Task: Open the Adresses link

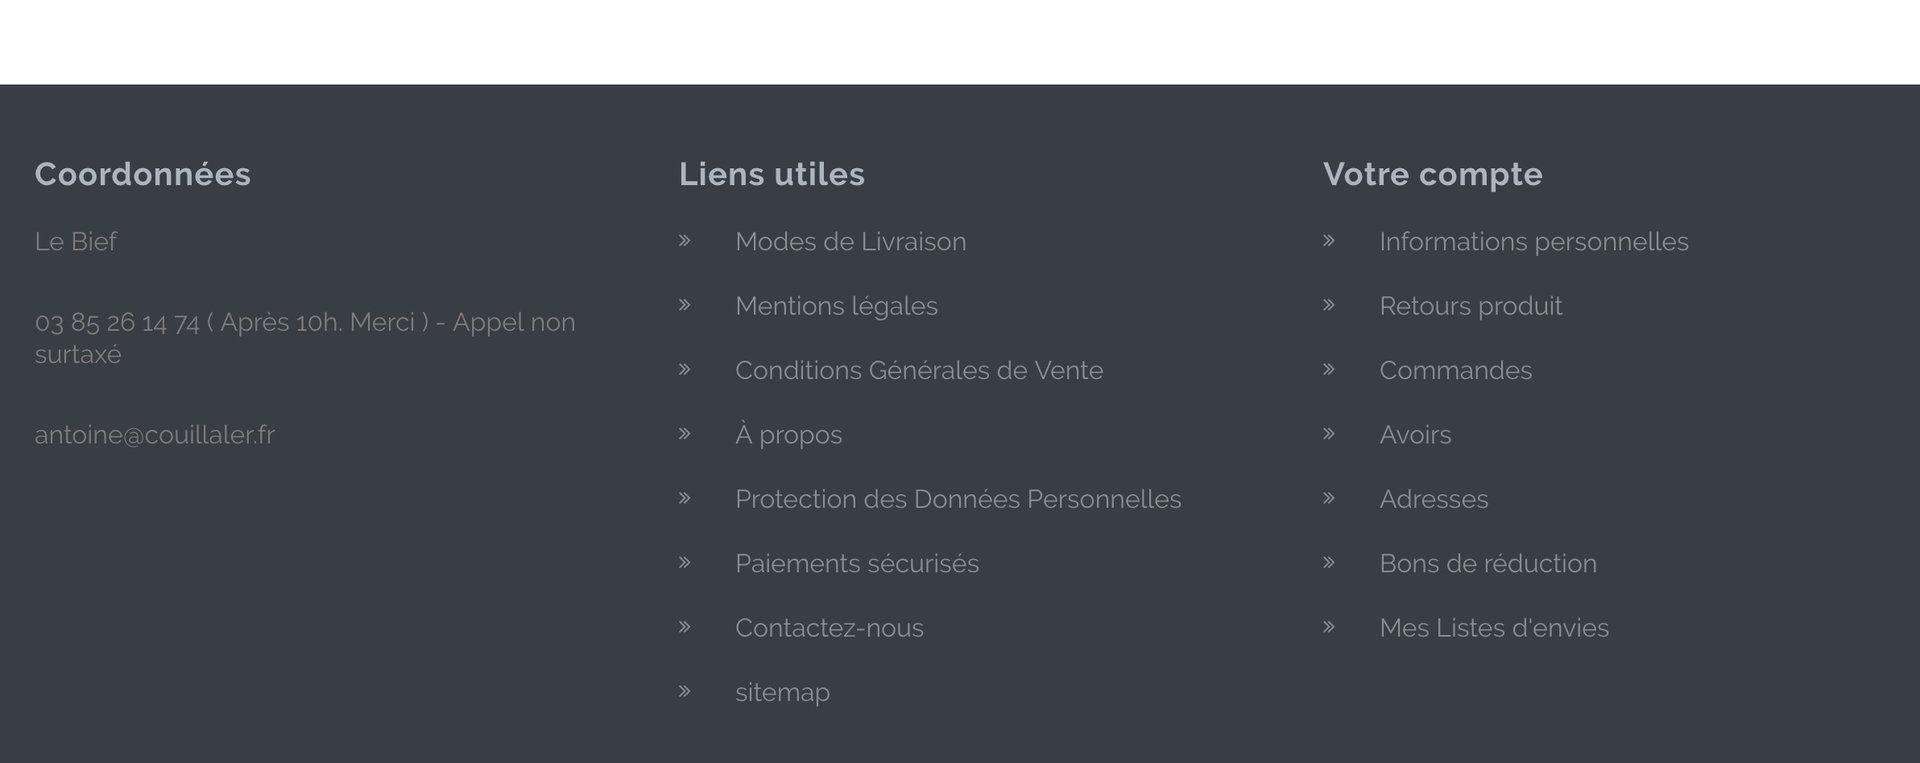Action: 1433,499
